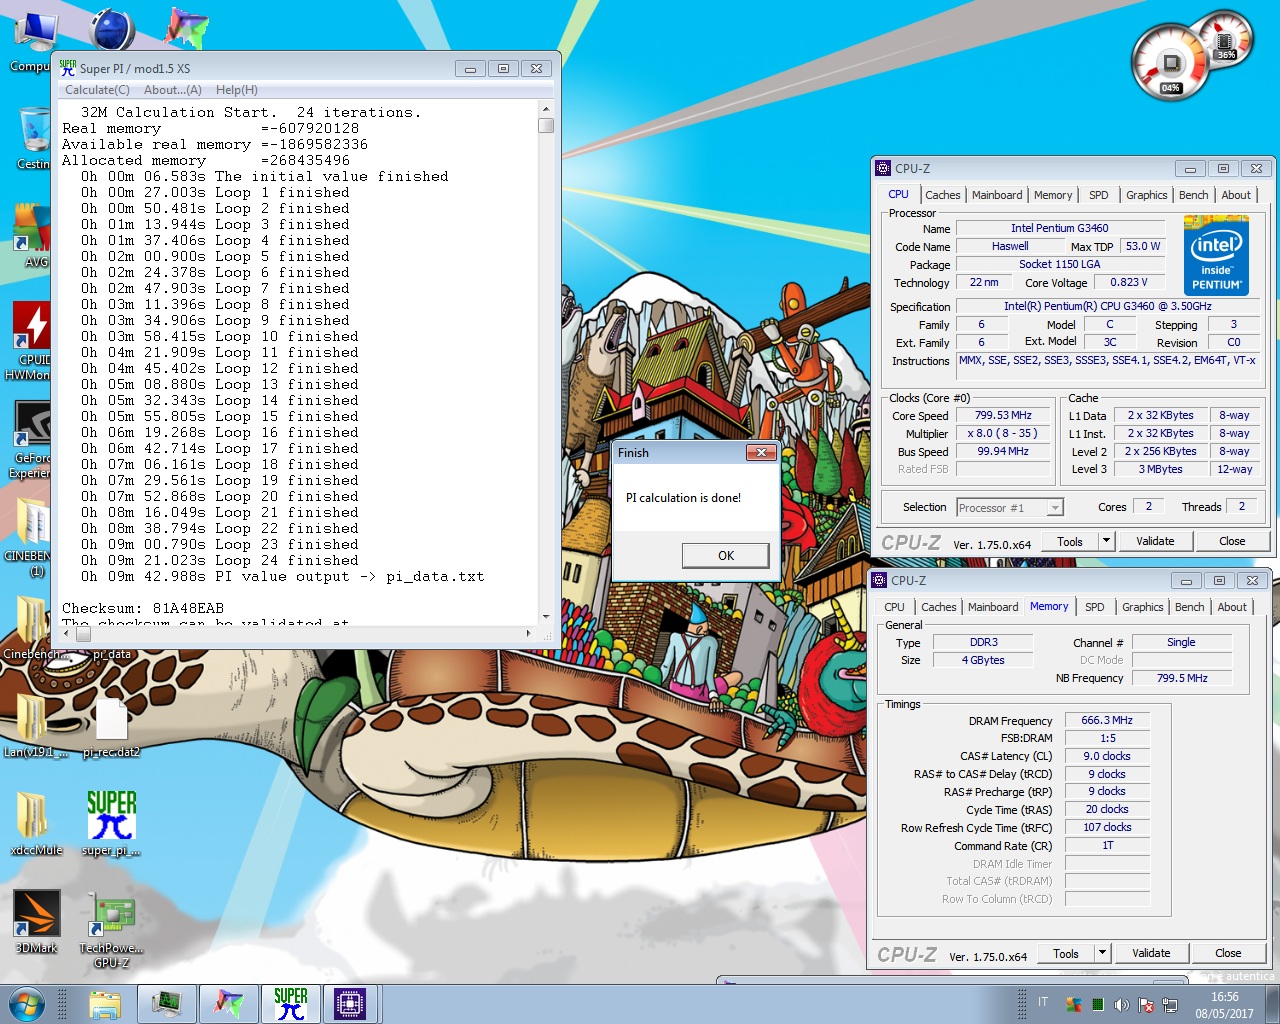Click OK in the Finish dialog
The width and height of the screenshot is (1280, 1024).
[x=726, y=556]
